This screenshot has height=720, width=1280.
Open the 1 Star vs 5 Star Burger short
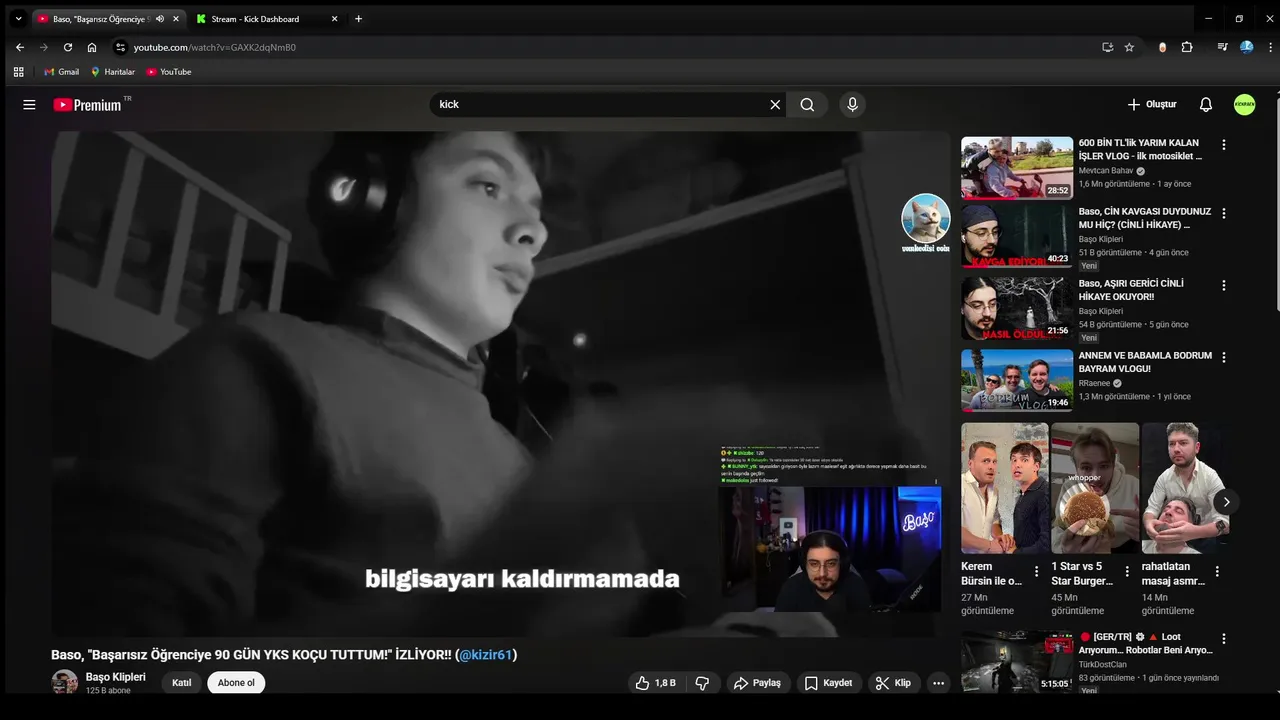[1095, 488]
